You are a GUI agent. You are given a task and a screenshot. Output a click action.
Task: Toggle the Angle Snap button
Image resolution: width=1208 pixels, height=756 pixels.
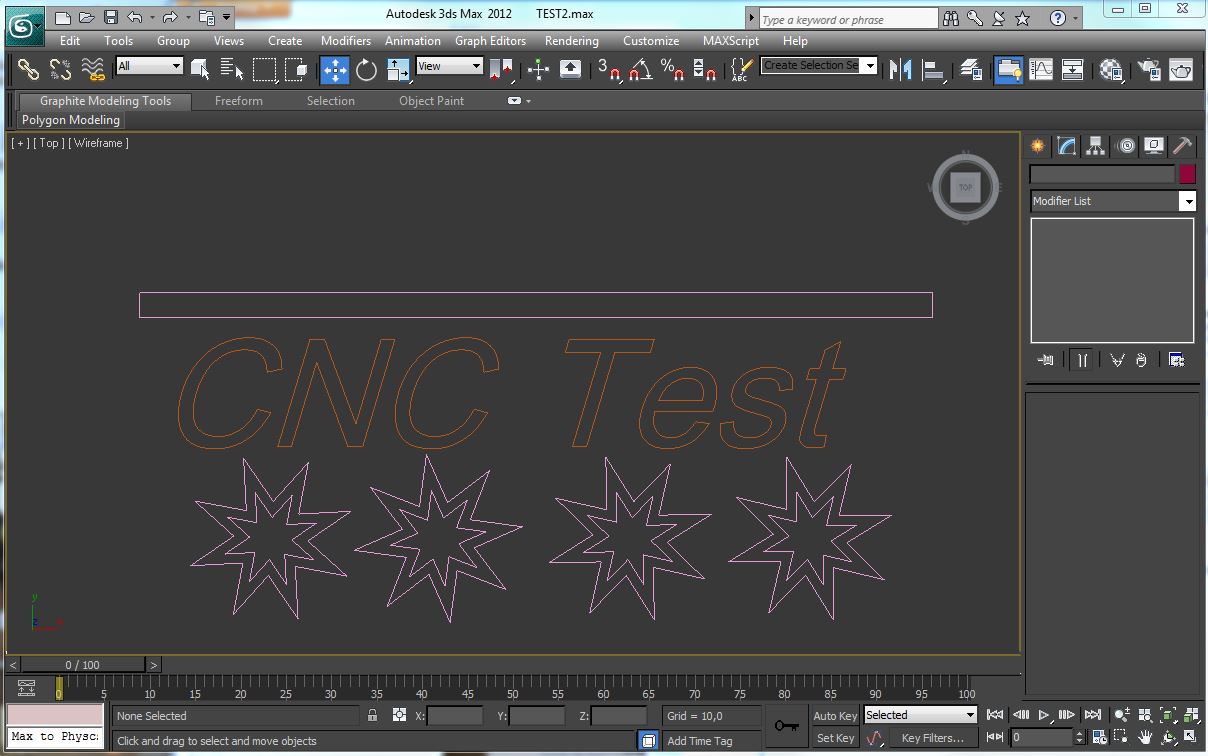pos(640,69)
